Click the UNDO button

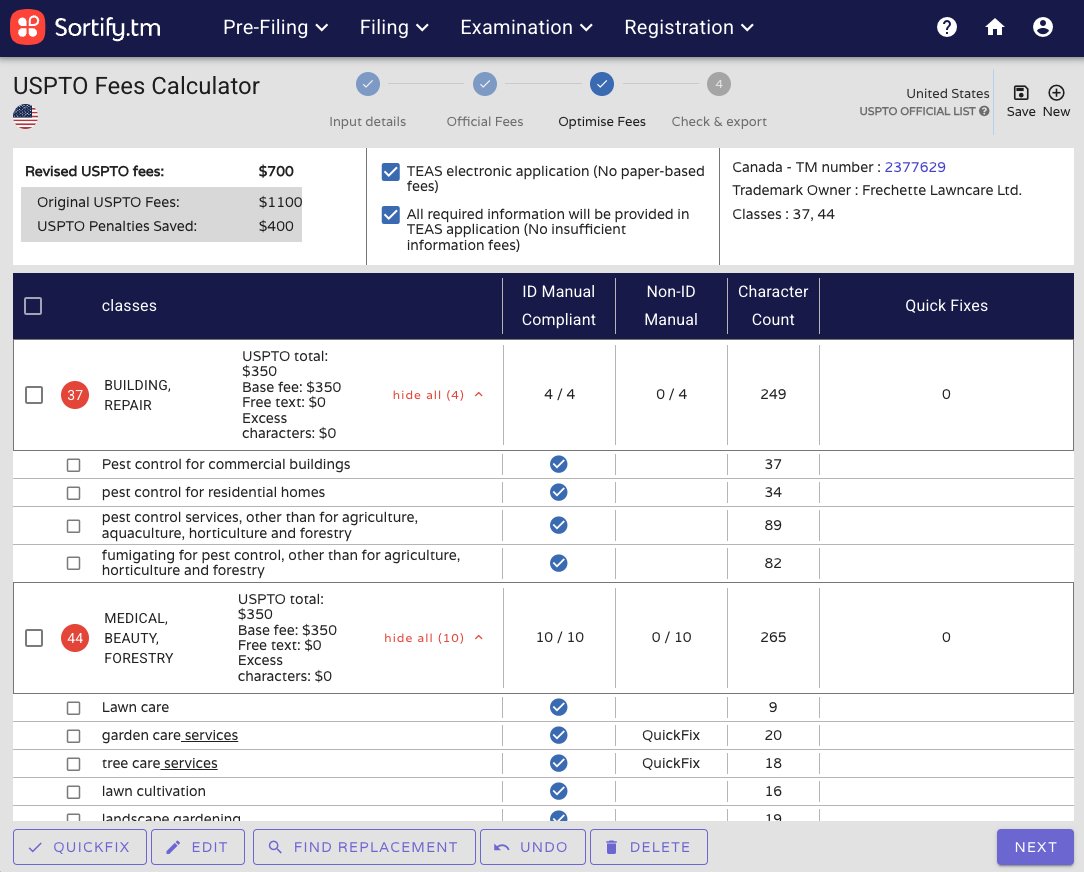pos(533,847)
